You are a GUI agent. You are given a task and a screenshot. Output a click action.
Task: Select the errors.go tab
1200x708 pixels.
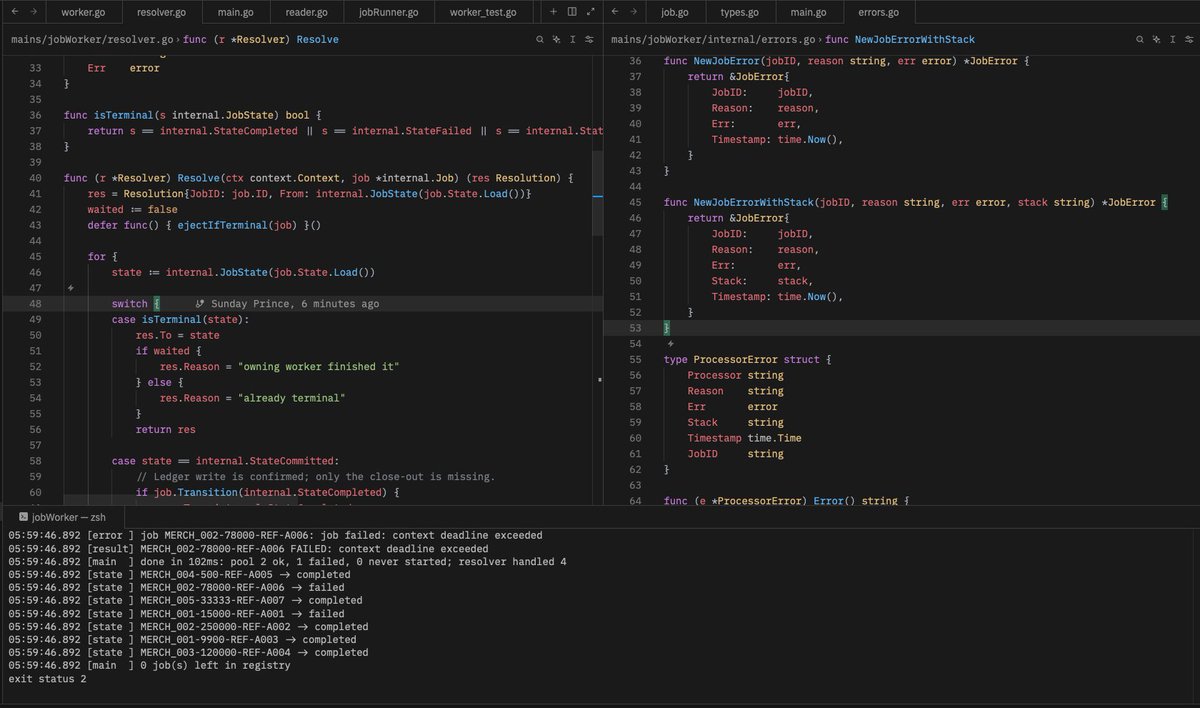pyautogui.click(x=878, y=12)
